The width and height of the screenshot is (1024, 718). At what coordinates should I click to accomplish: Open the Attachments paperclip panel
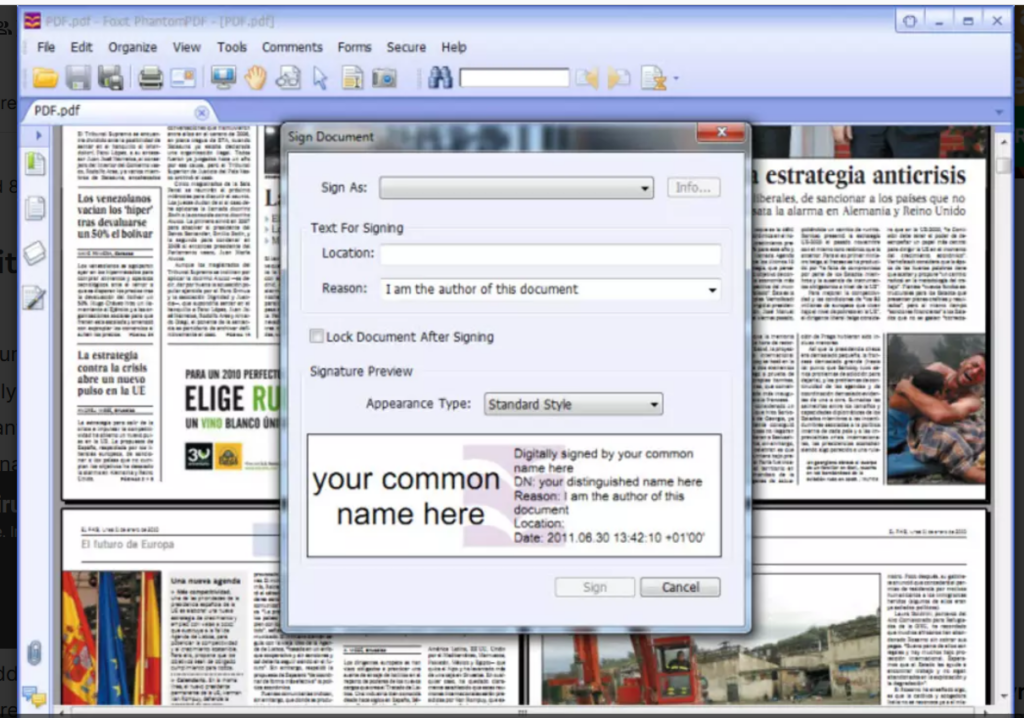click(34, 652)
